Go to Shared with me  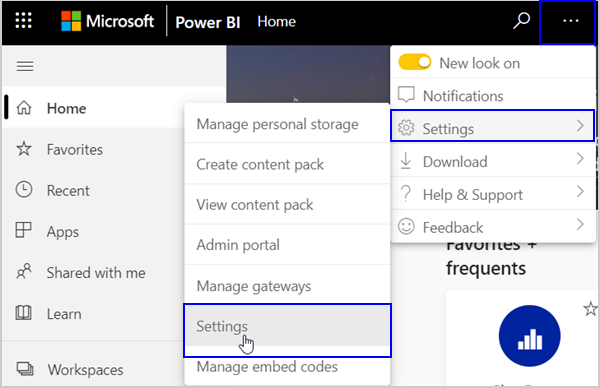tap(96, 273)
